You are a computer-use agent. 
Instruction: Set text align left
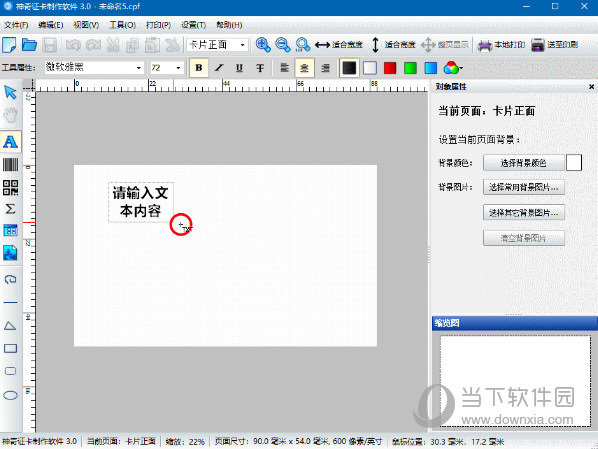tap(285, 68)
